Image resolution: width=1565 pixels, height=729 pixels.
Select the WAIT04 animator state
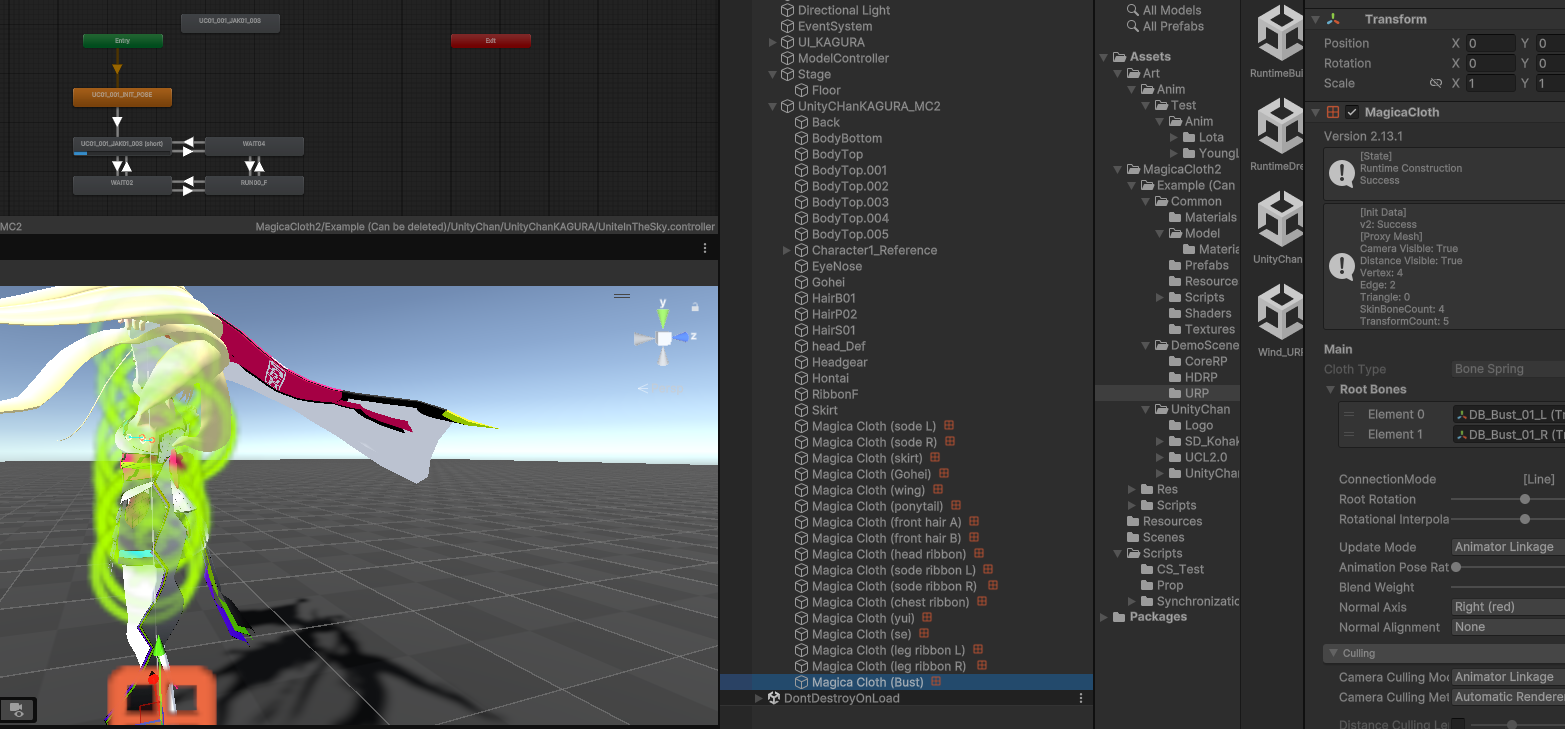254,146
